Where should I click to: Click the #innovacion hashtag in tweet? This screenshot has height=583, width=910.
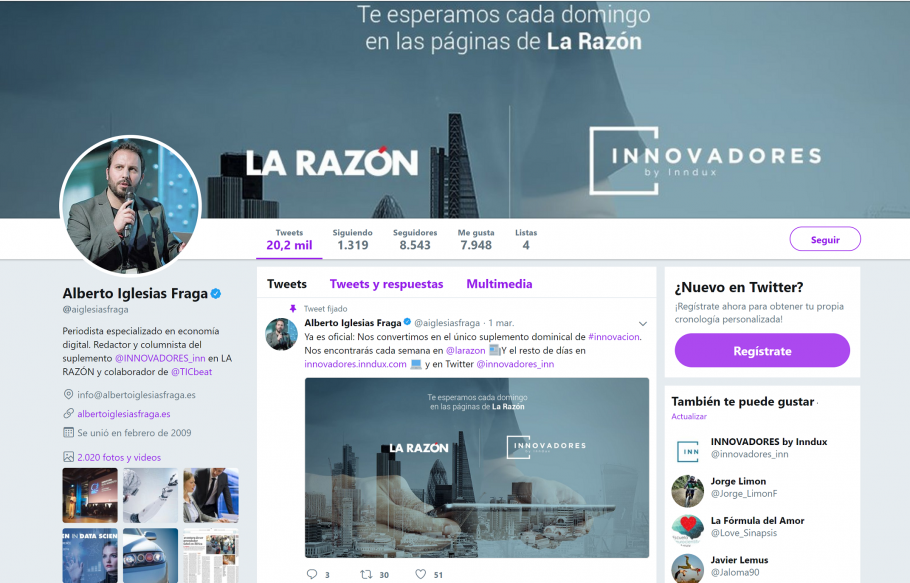tap(613, 336)
